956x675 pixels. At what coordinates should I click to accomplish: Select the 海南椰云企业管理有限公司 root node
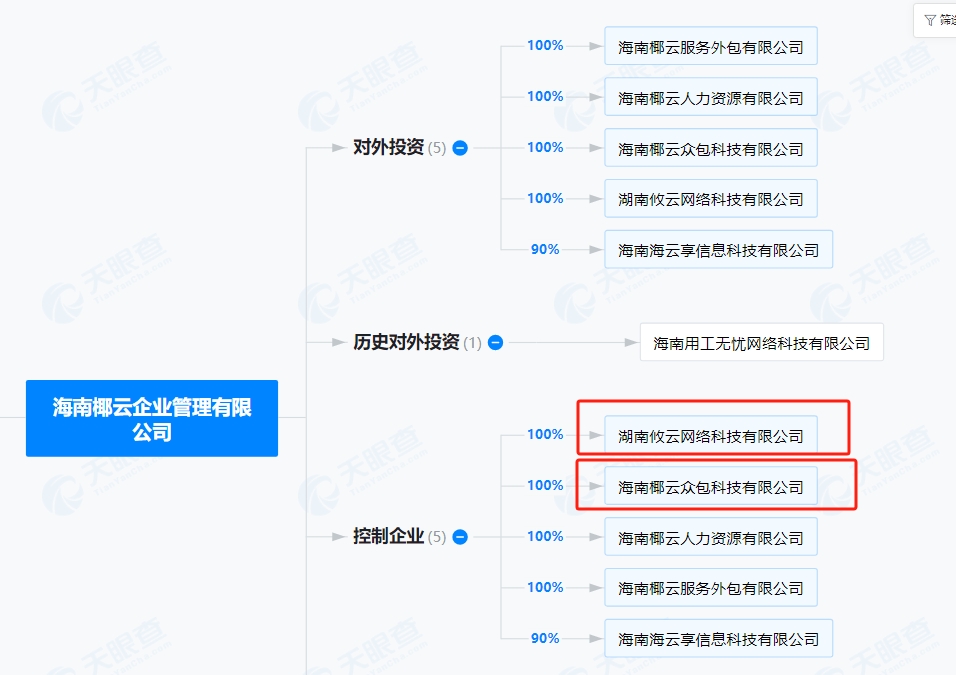[x=151, y=418]
